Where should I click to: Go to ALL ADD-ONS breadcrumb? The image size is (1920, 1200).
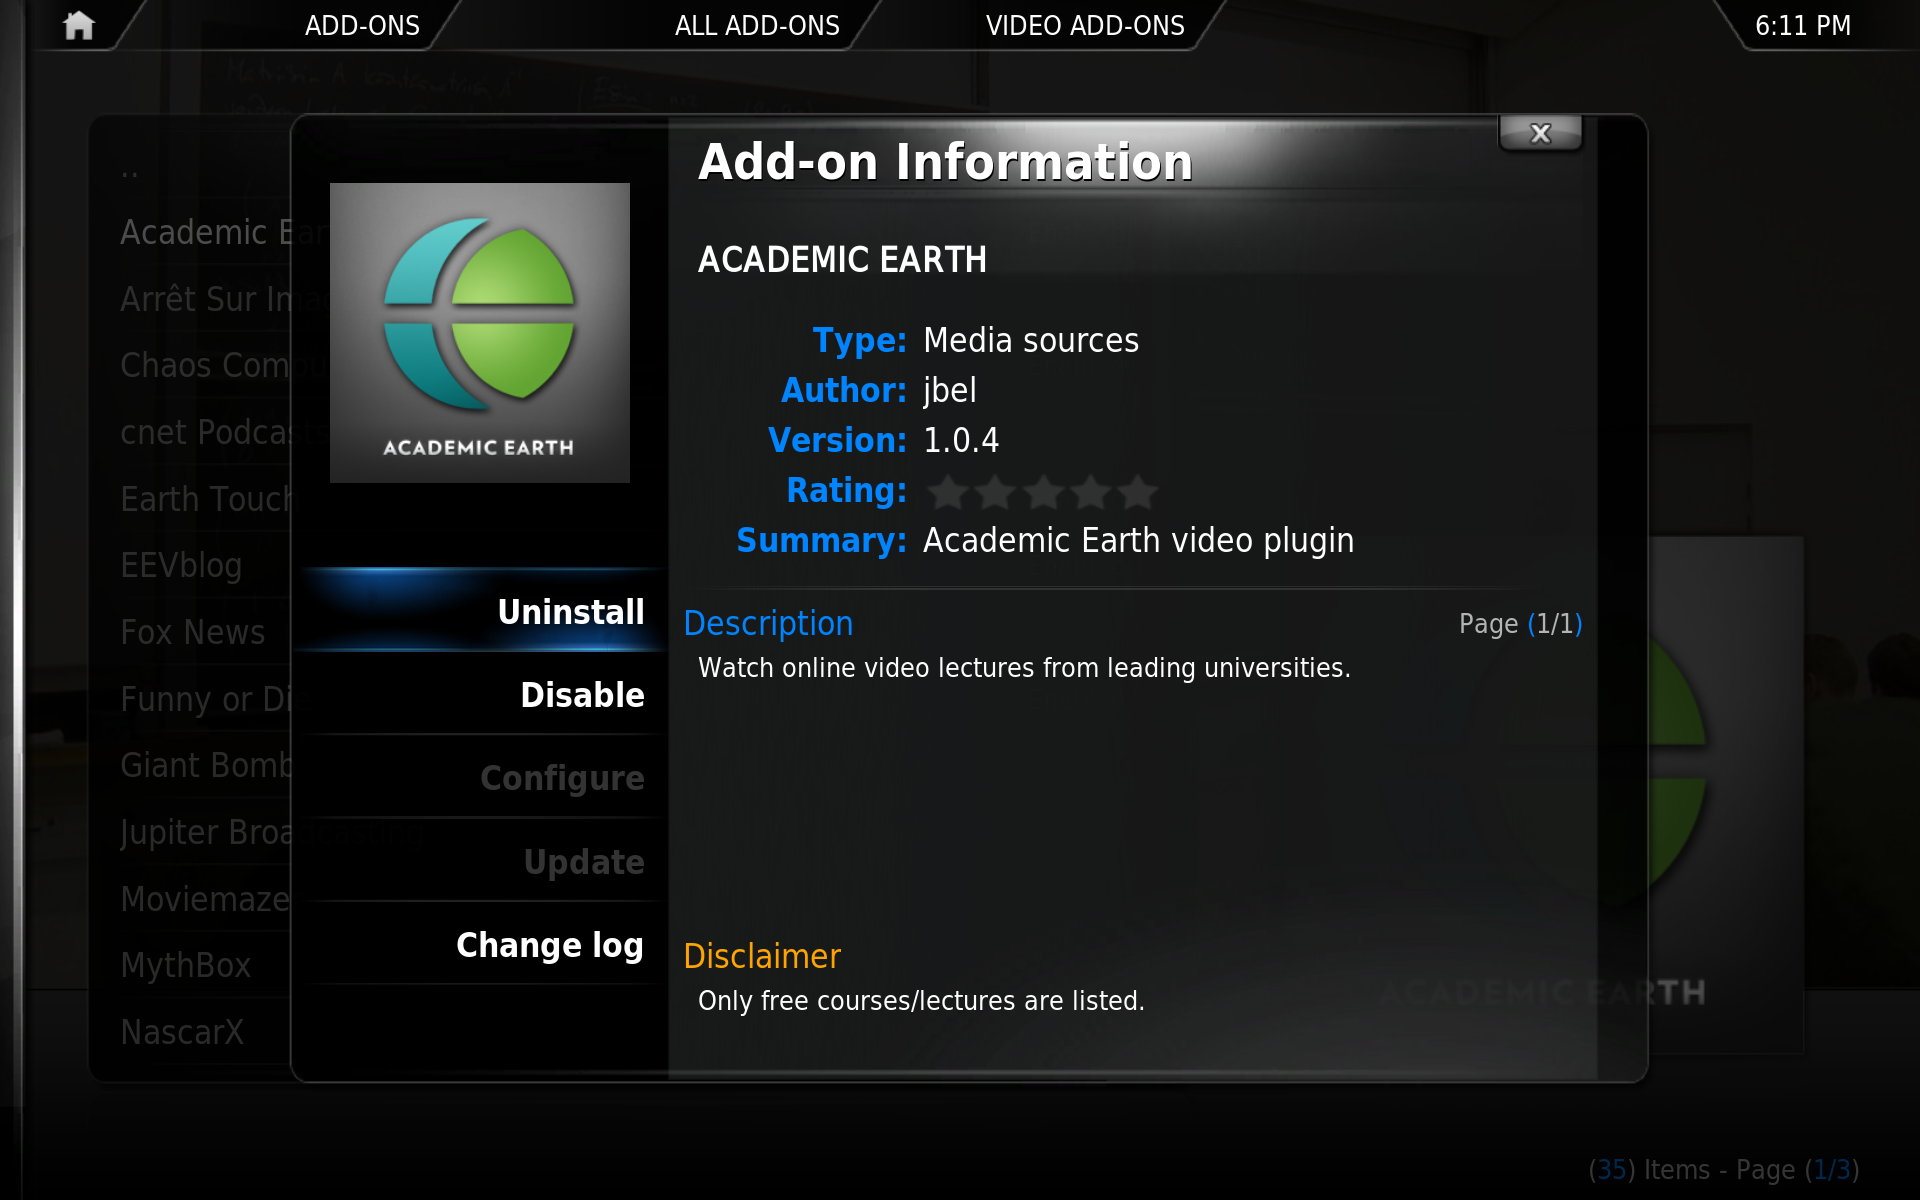tap(757, 26)
